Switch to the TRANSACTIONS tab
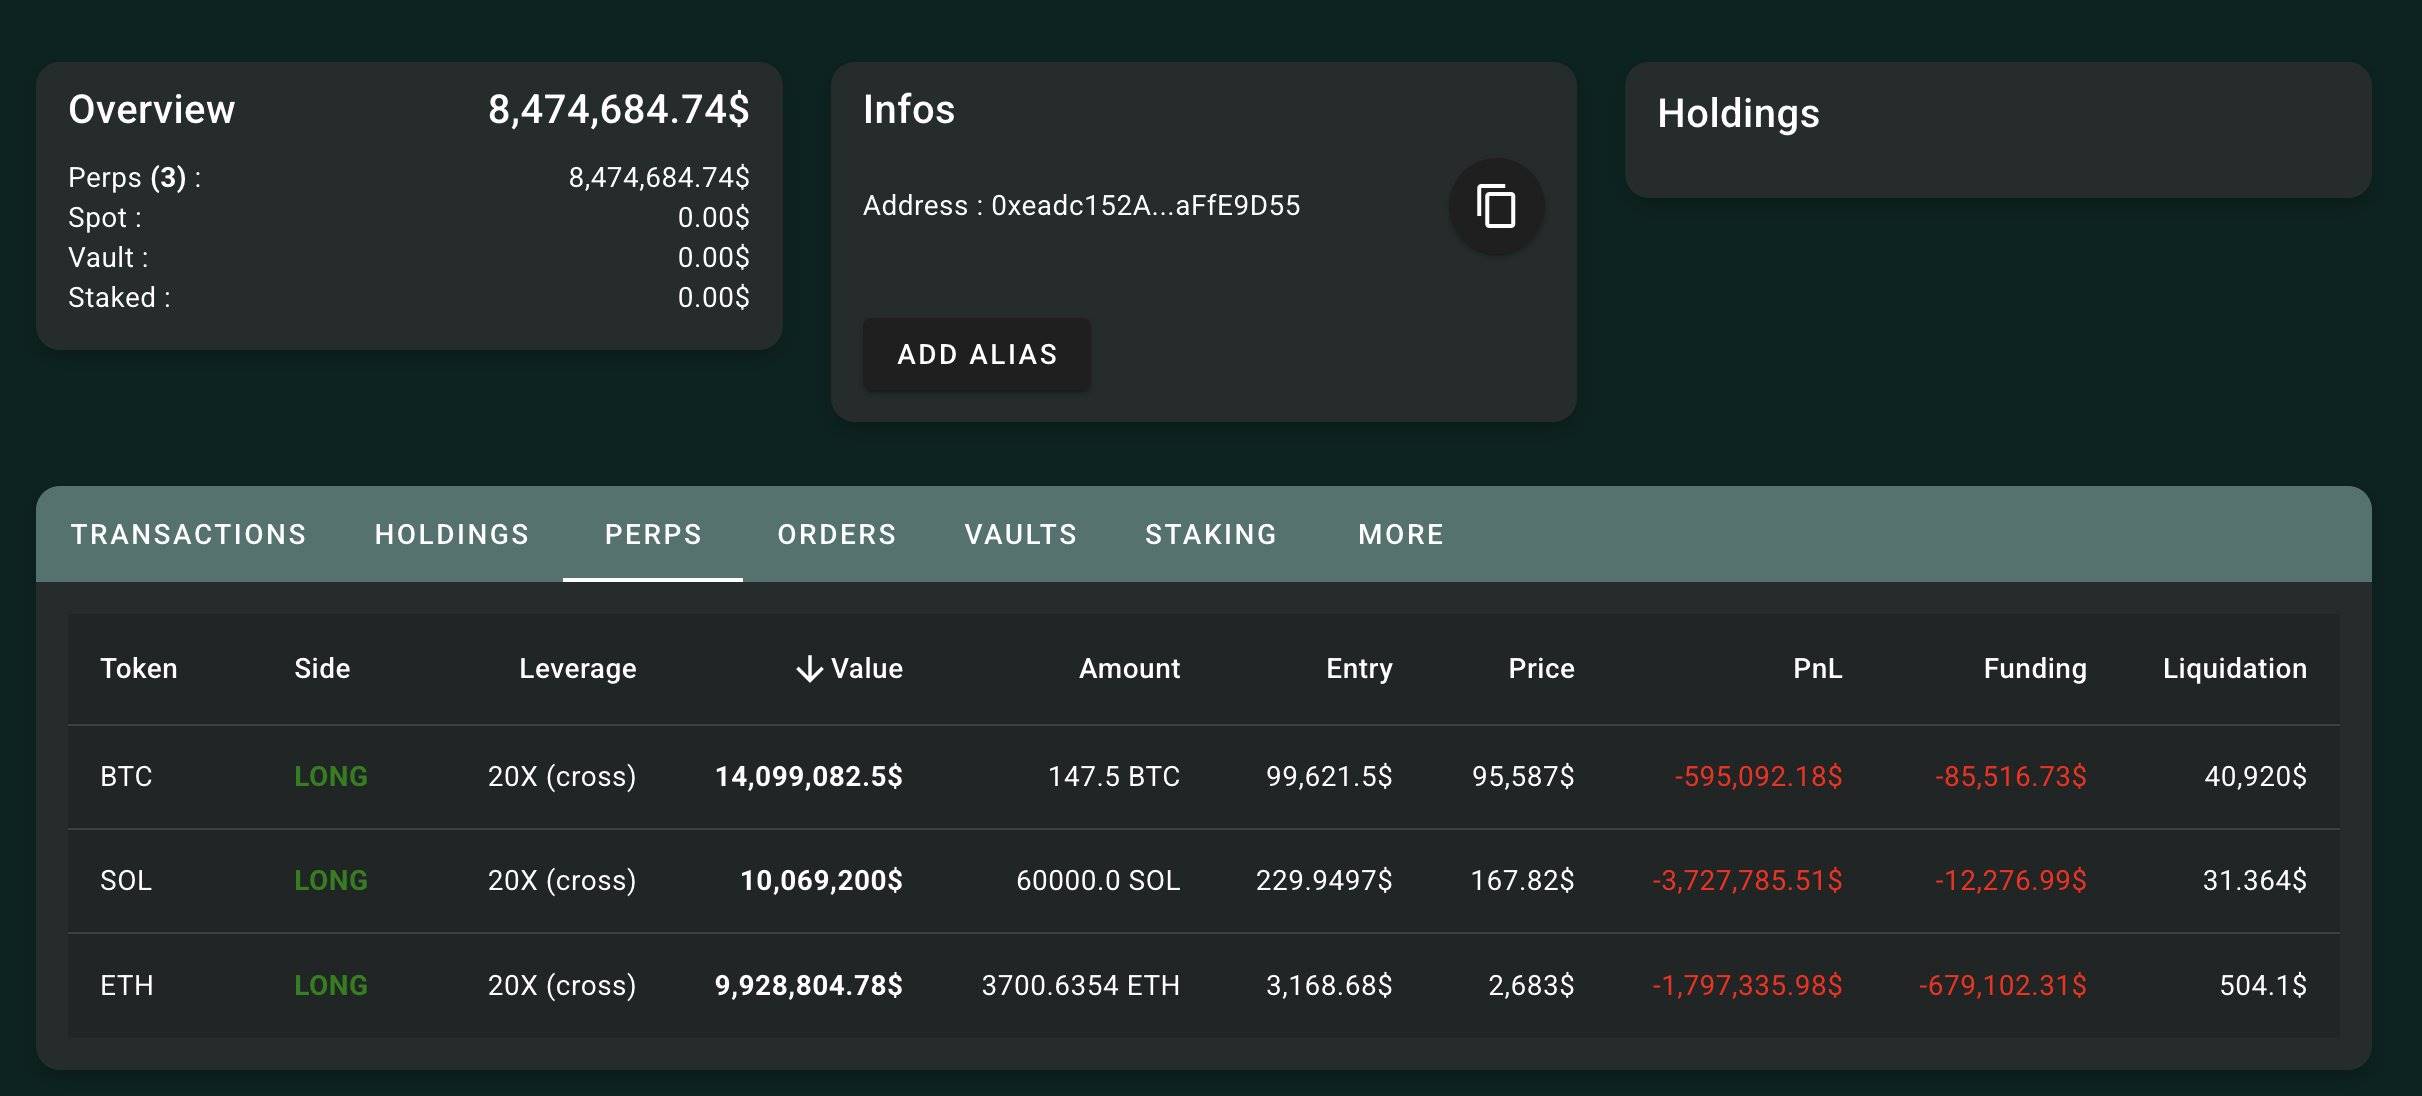Viewport: 2422px width, 1096px height. point(188,534)
